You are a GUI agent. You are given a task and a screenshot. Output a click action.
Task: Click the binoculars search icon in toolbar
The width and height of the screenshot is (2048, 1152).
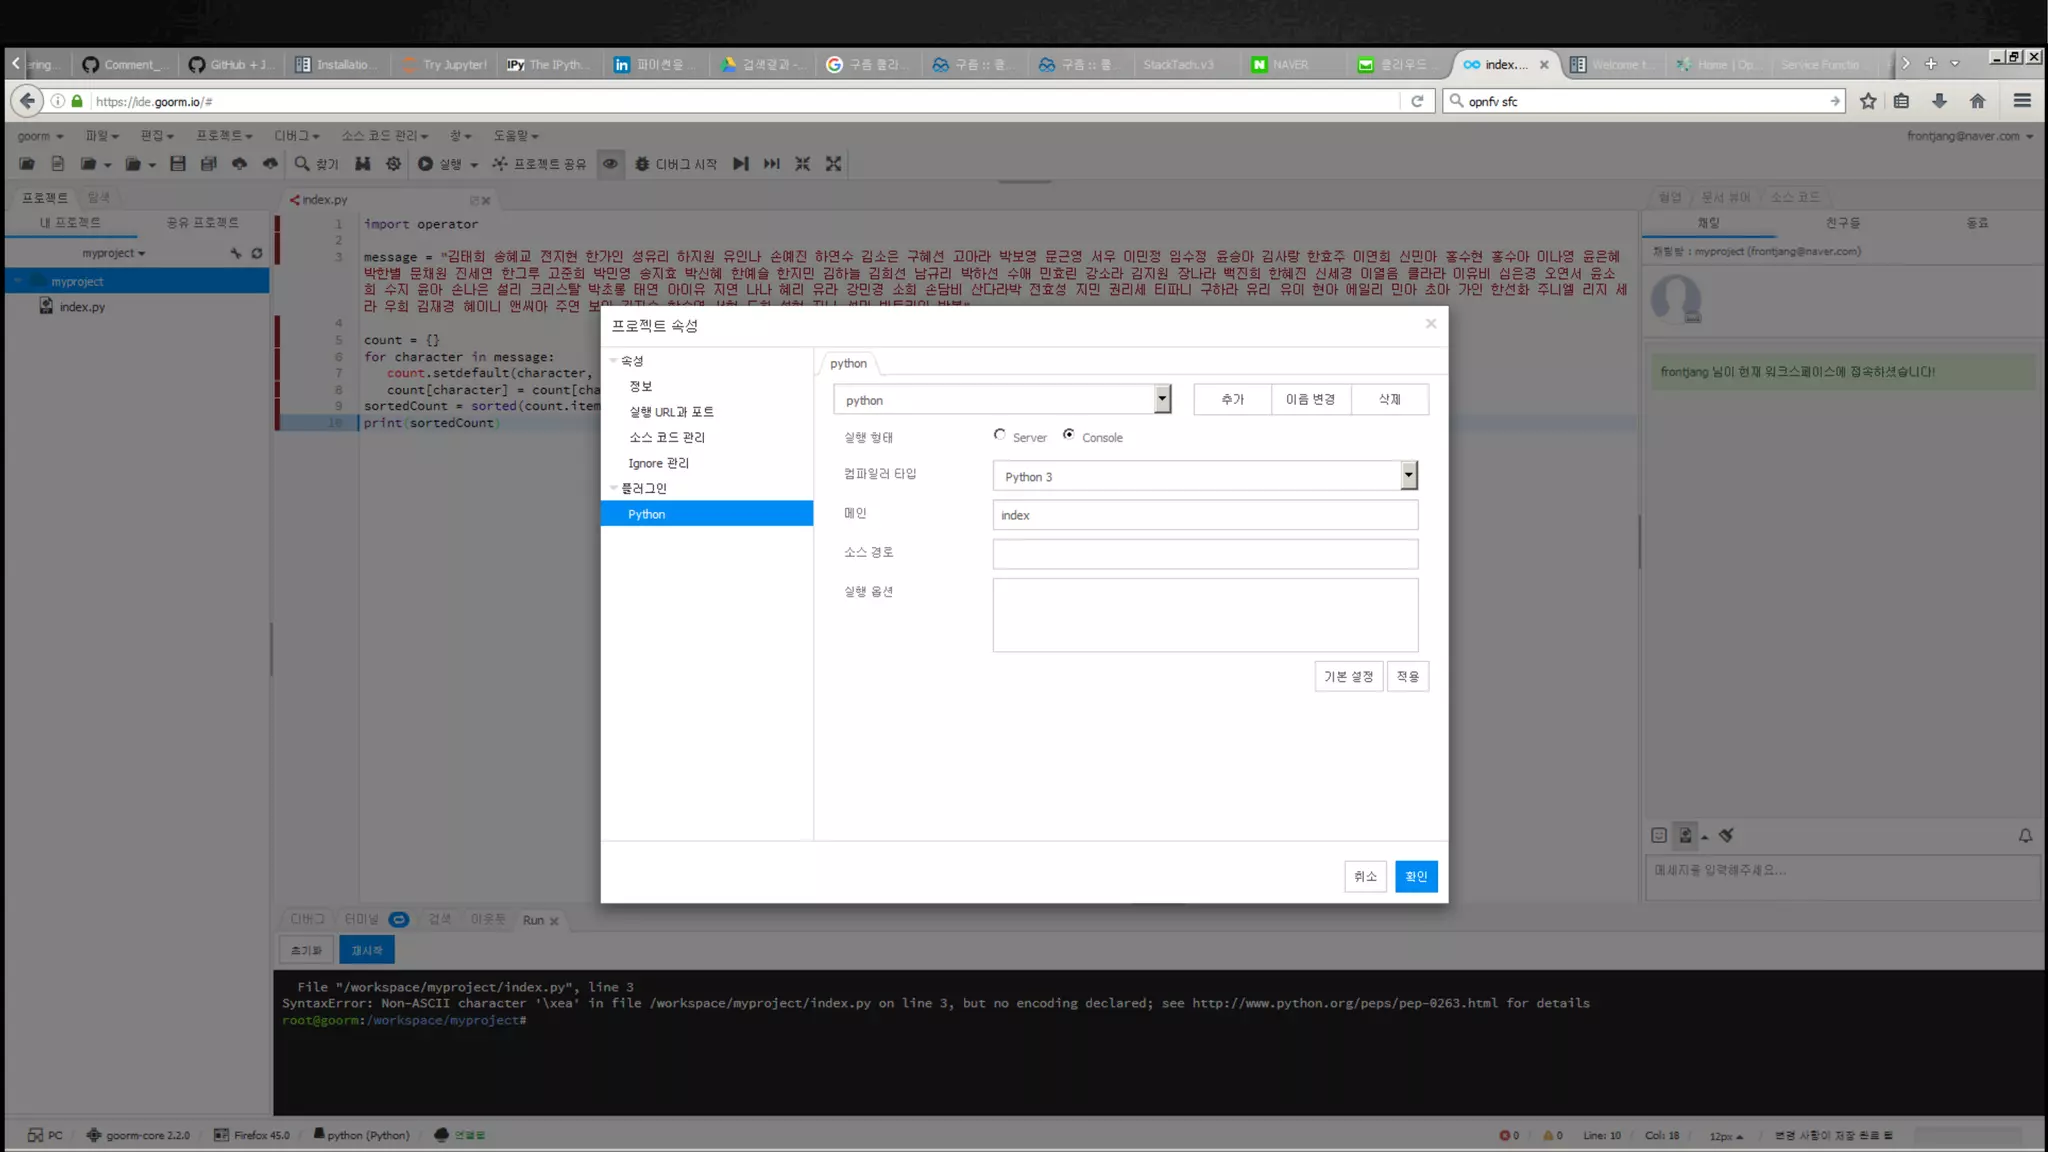[362, 164]
